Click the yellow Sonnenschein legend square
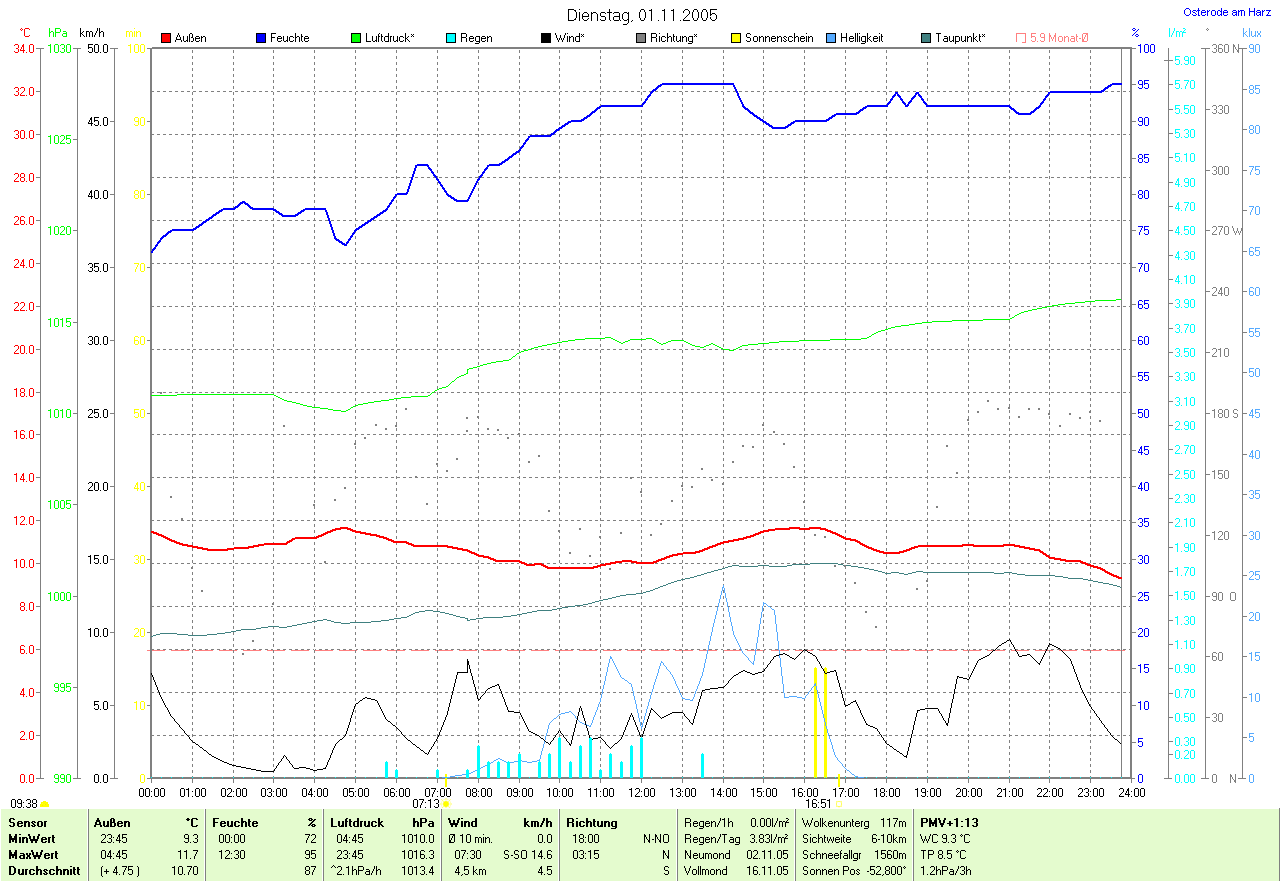This screenshot has height=881, width=1280. [736, 38]
